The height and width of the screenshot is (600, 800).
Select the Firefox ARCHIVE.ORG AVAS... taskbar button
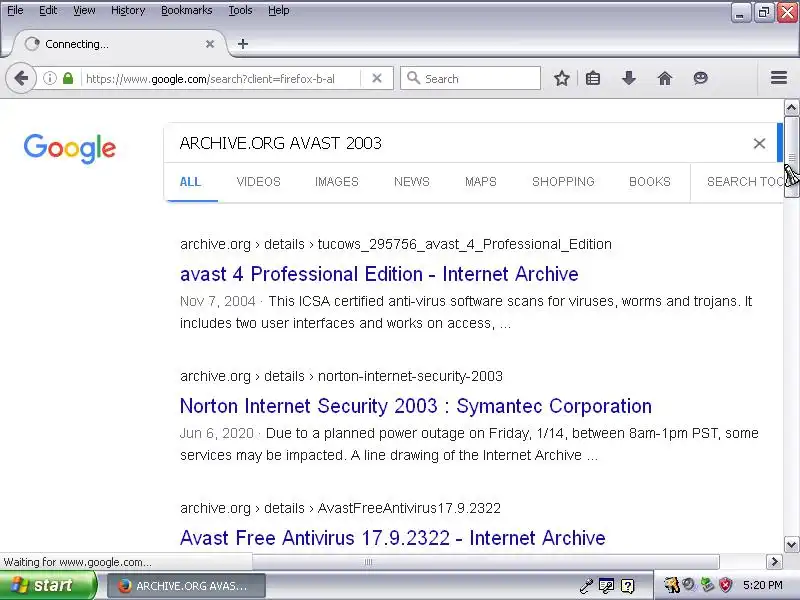[186, 586]
